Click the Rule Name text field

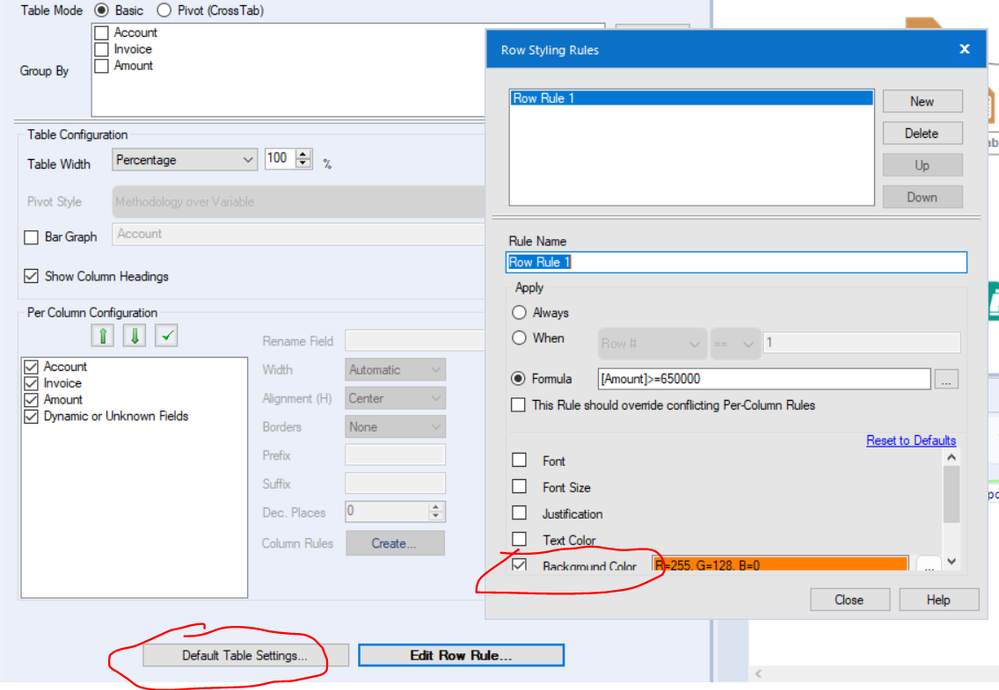(x=736, y=262)
